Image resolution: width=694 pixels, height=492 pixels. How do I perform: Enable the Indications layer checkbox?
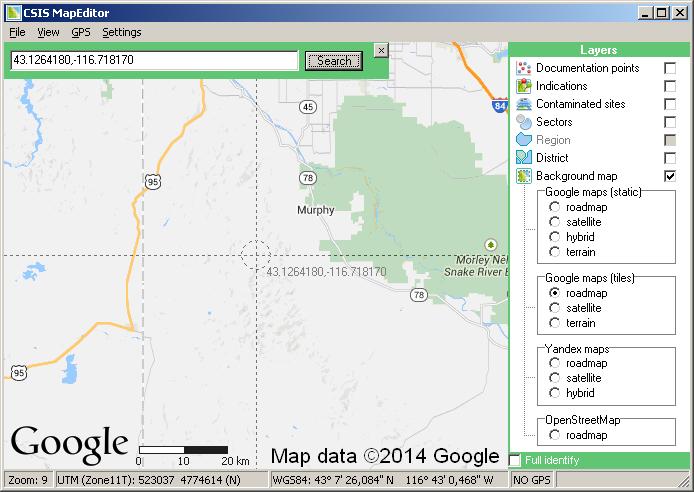click(670, 86)
